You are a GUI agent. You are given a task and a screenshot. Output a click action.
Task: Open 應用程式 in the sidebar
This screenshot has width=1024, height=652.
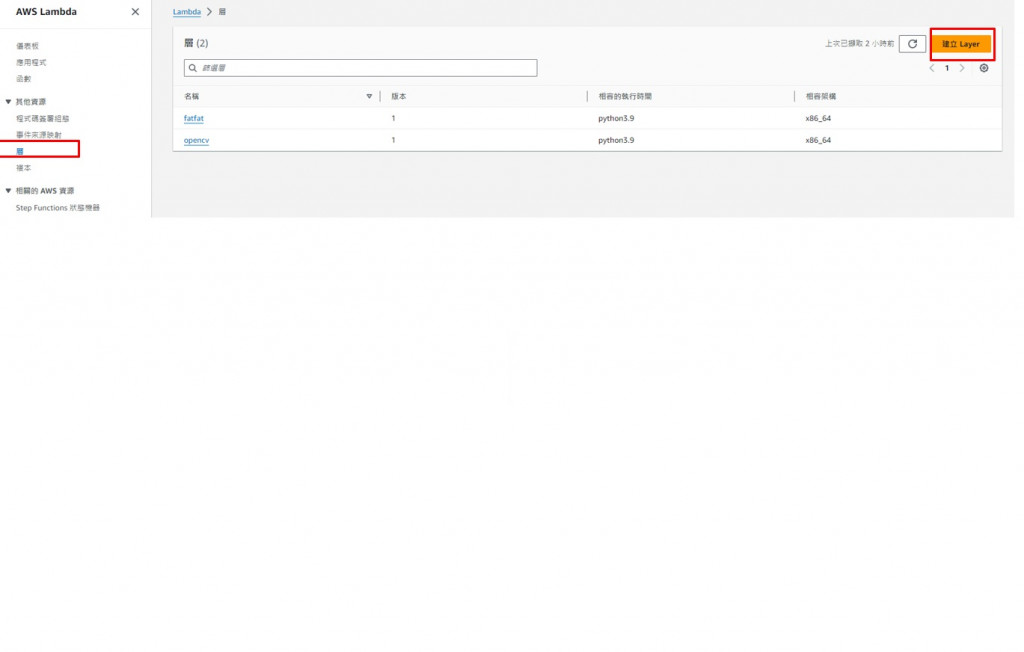click(x=31, y=62)
